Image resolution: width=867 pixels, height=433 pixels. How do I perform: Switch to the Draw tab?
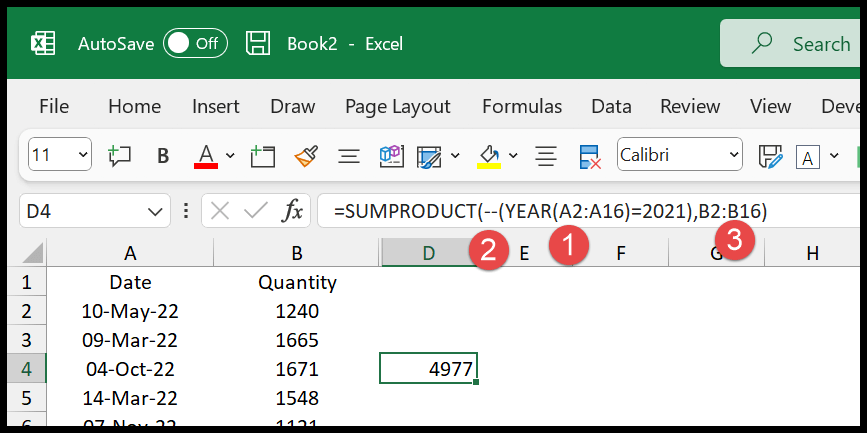[x=293, y=106]
